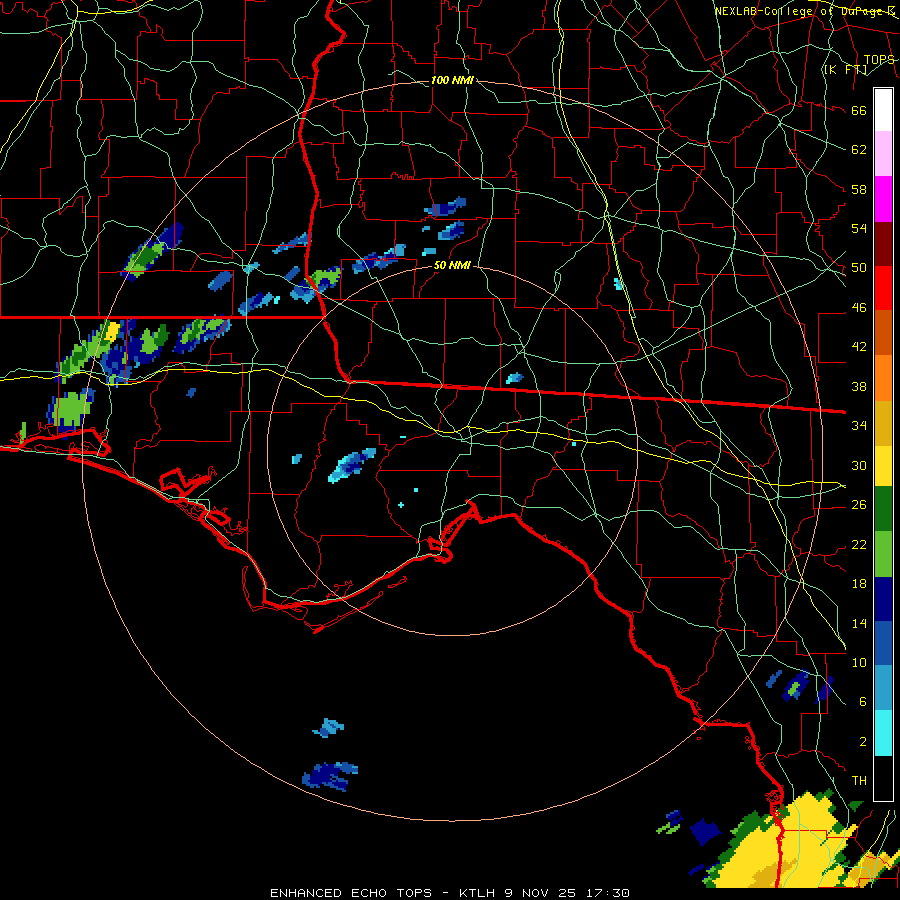Screen dimensions: 900x900
Task: Click the dark green legend swatch
Action: click(x=883, y=509)
